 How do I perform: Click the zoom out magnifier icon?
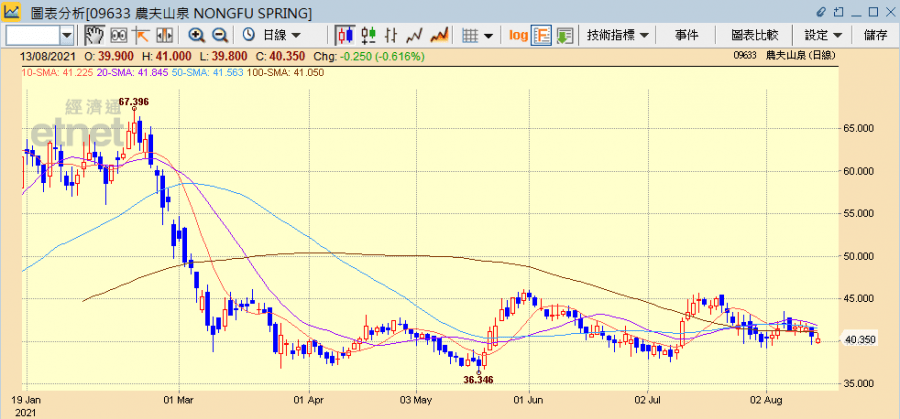(x=218, y=35)
